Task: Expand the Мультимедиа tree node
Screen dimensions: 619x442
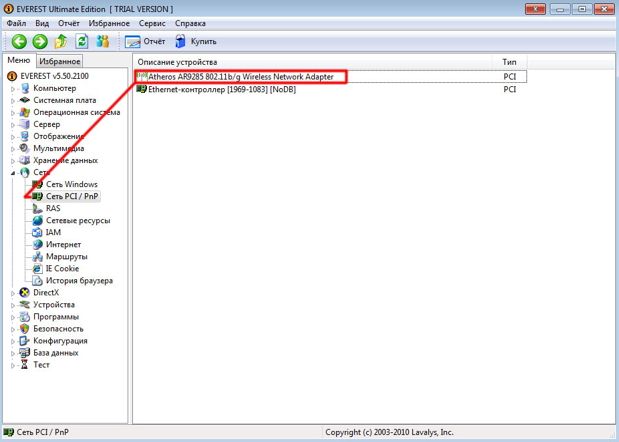Action: coord(13,149)
